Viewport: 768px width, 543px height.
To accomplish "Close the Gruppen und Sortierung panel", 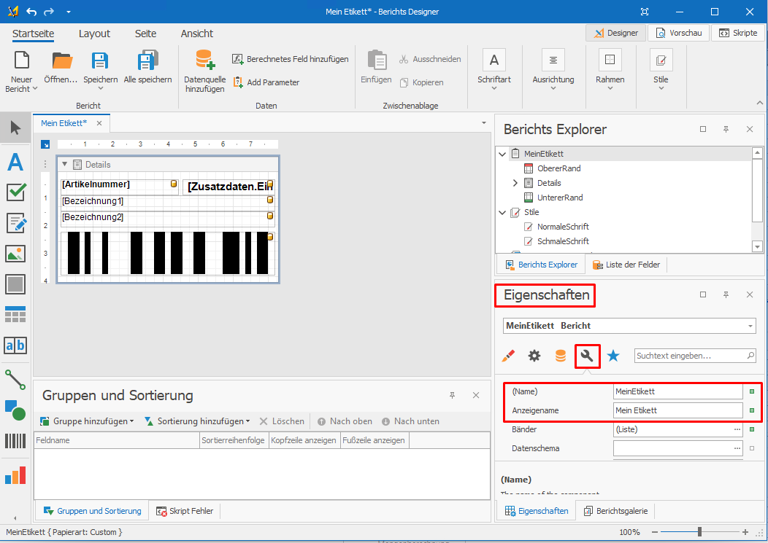I will (x=476, y=395).
